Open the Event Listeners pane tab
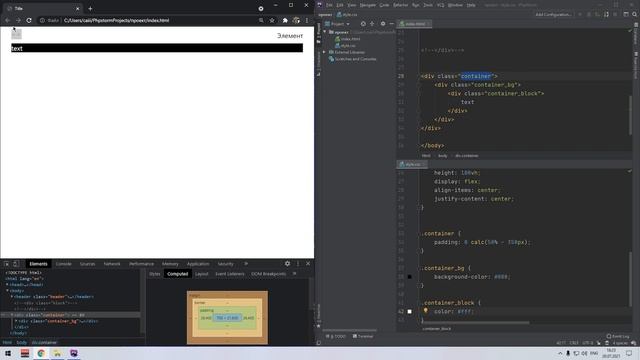 (230, 274)
